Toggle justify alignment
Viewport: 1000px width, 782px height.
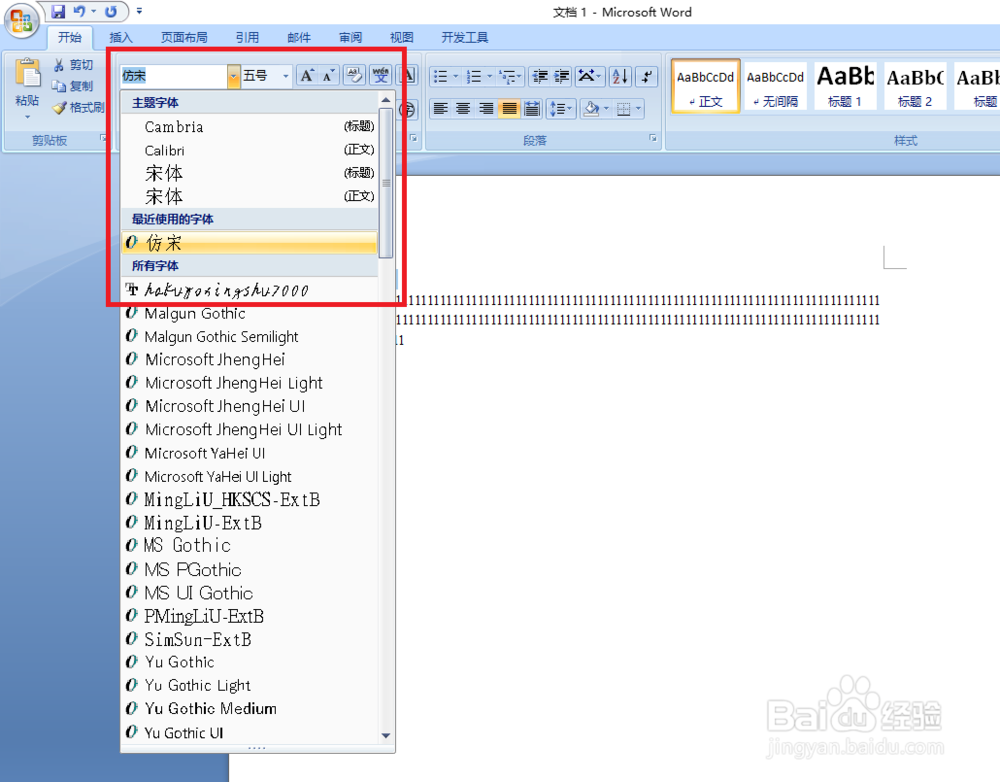(x=509, y=108)
